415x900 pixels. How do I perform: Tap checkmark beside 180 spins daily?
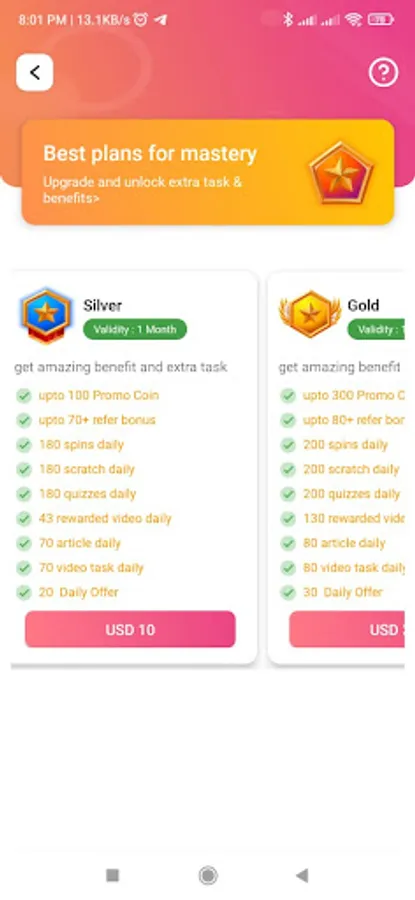(24, 445)
